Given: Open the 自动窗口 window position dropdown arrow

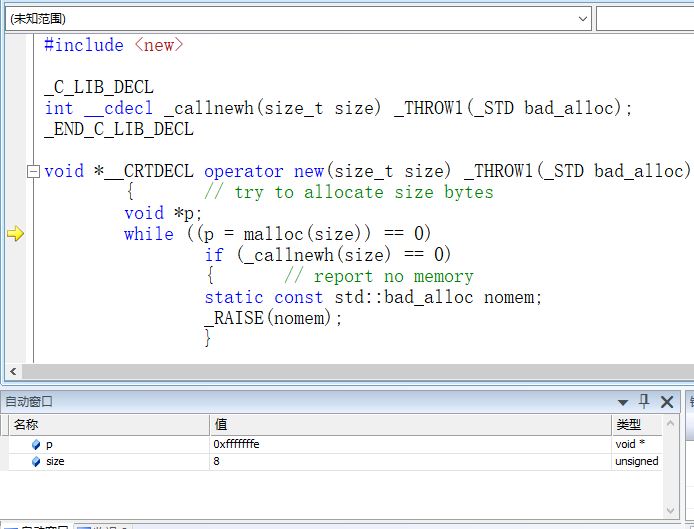Looking at the screenshot, I should click(x=623, y=402).
